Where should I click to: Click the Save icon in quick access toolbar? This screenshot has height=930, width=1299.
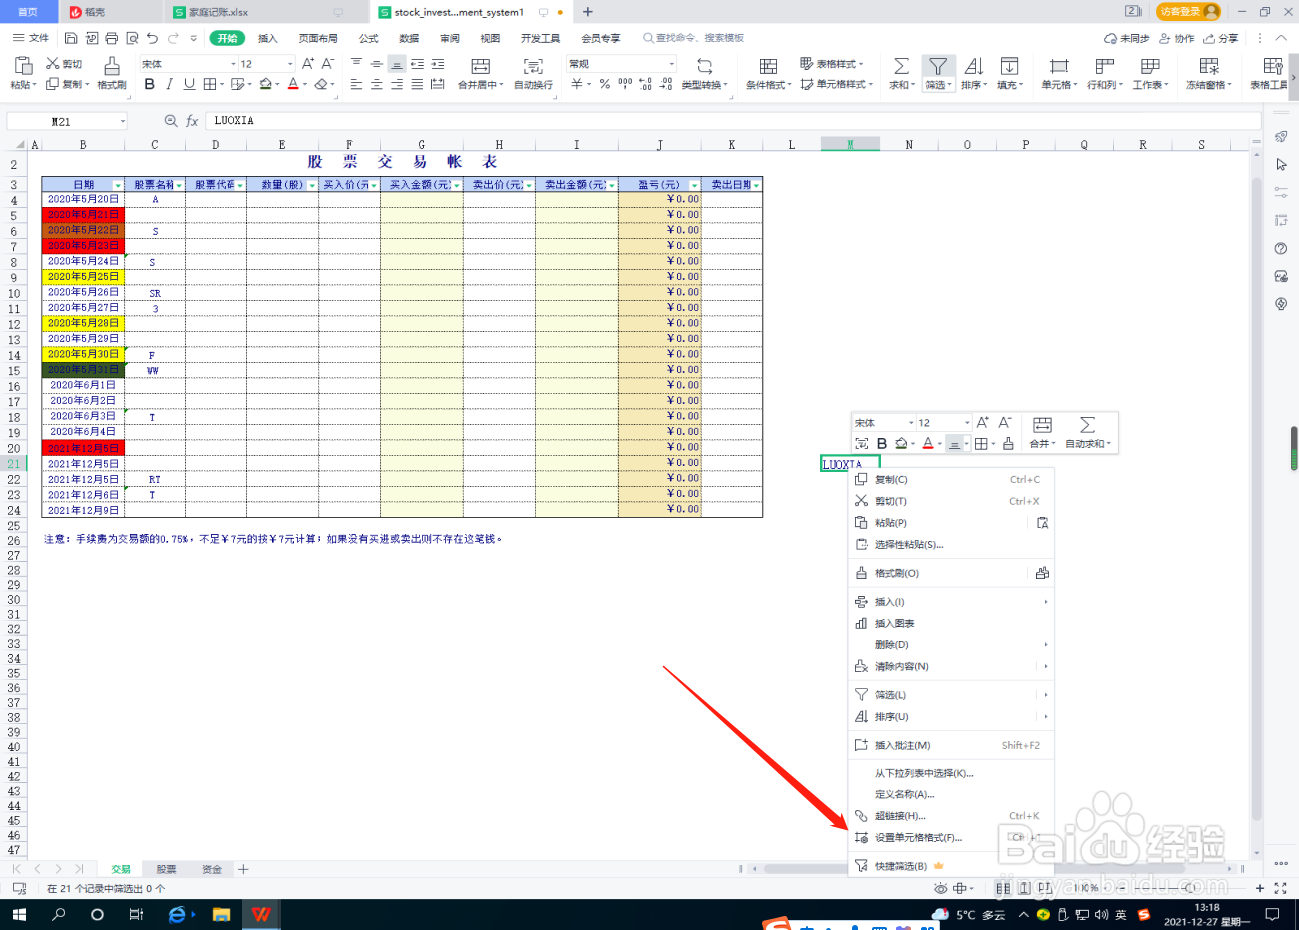(x=71, y=38)
